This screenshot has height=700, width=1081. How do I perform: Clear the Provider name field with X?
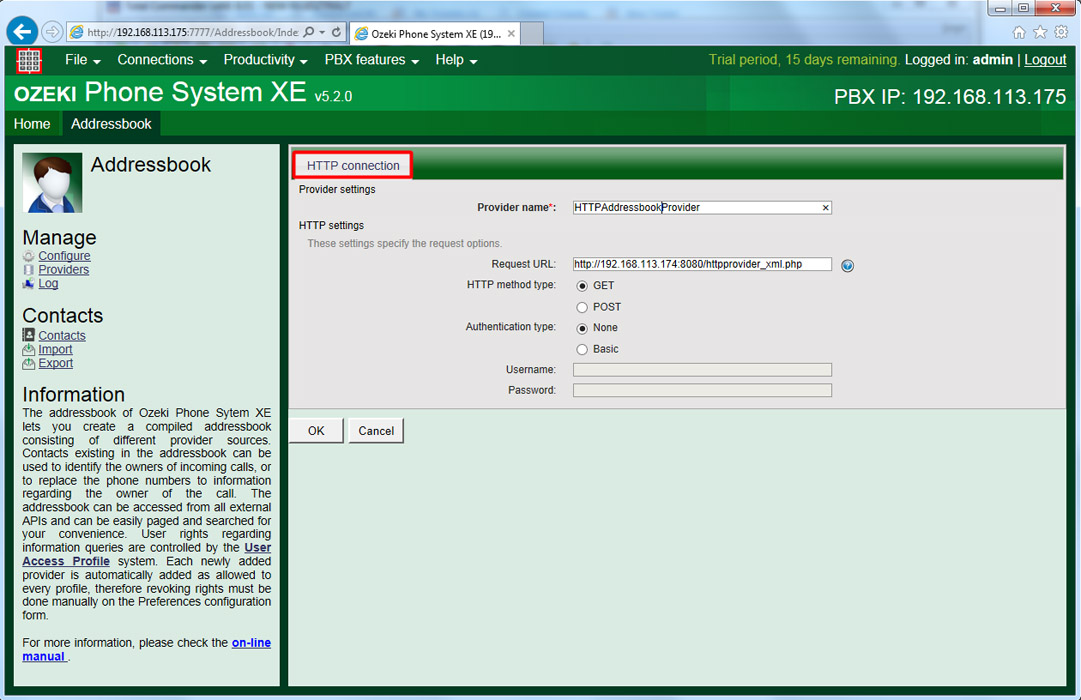[x=825, y=208]
